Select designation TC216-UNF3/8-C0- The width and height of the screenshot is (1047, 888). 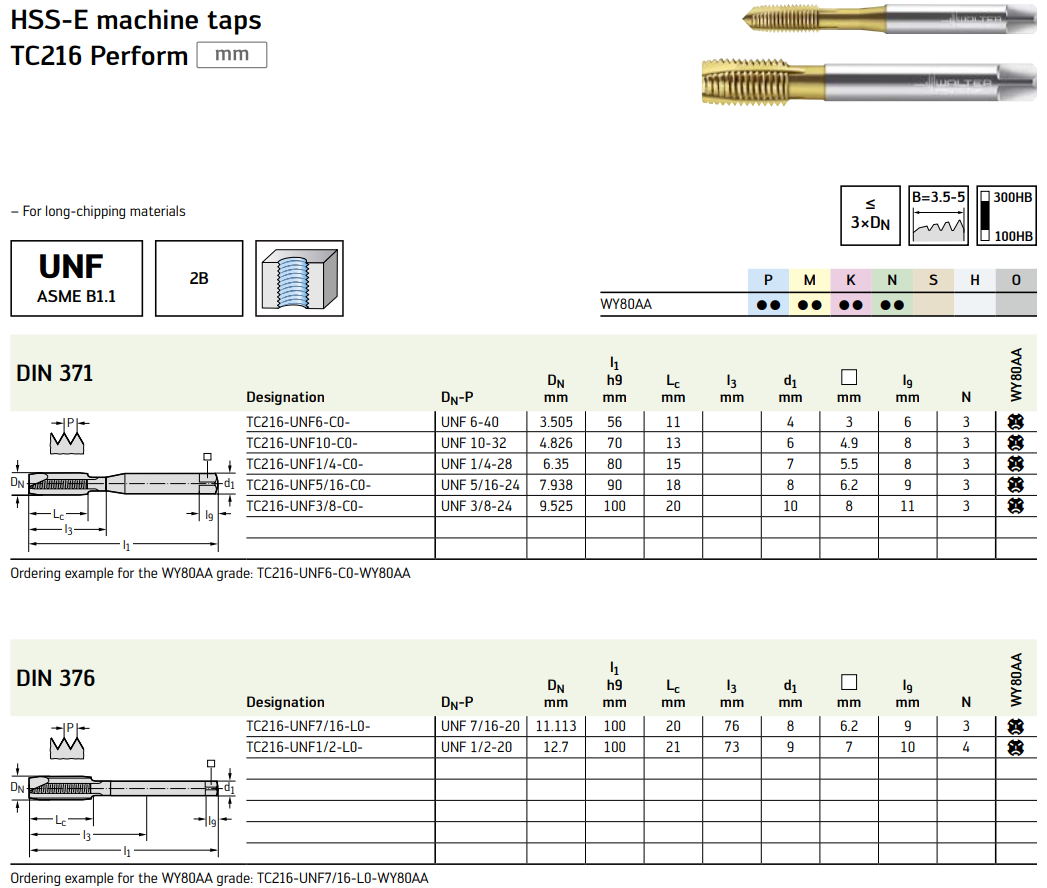pyautogui.click(x=304, y=506)
